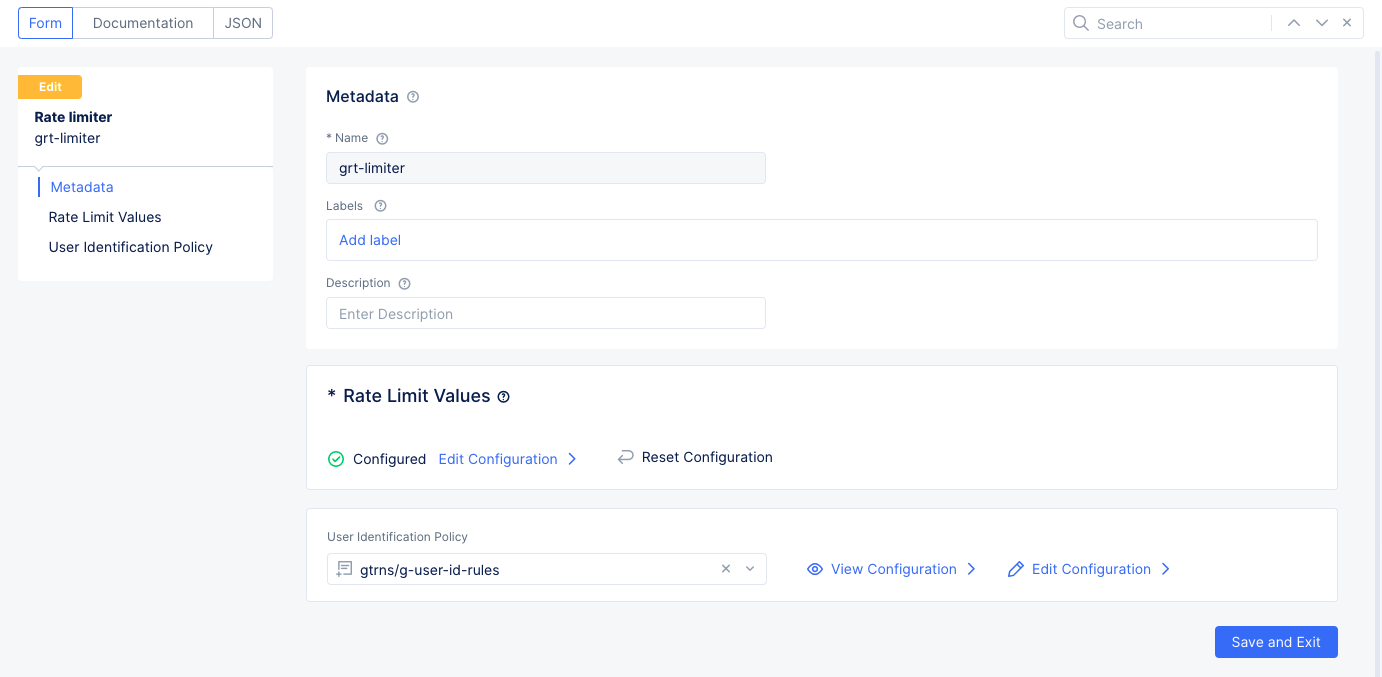Select User Identification Policy in side navigation
The width and height of the screenshot is (1382, 677).
(x=131, y=247)
